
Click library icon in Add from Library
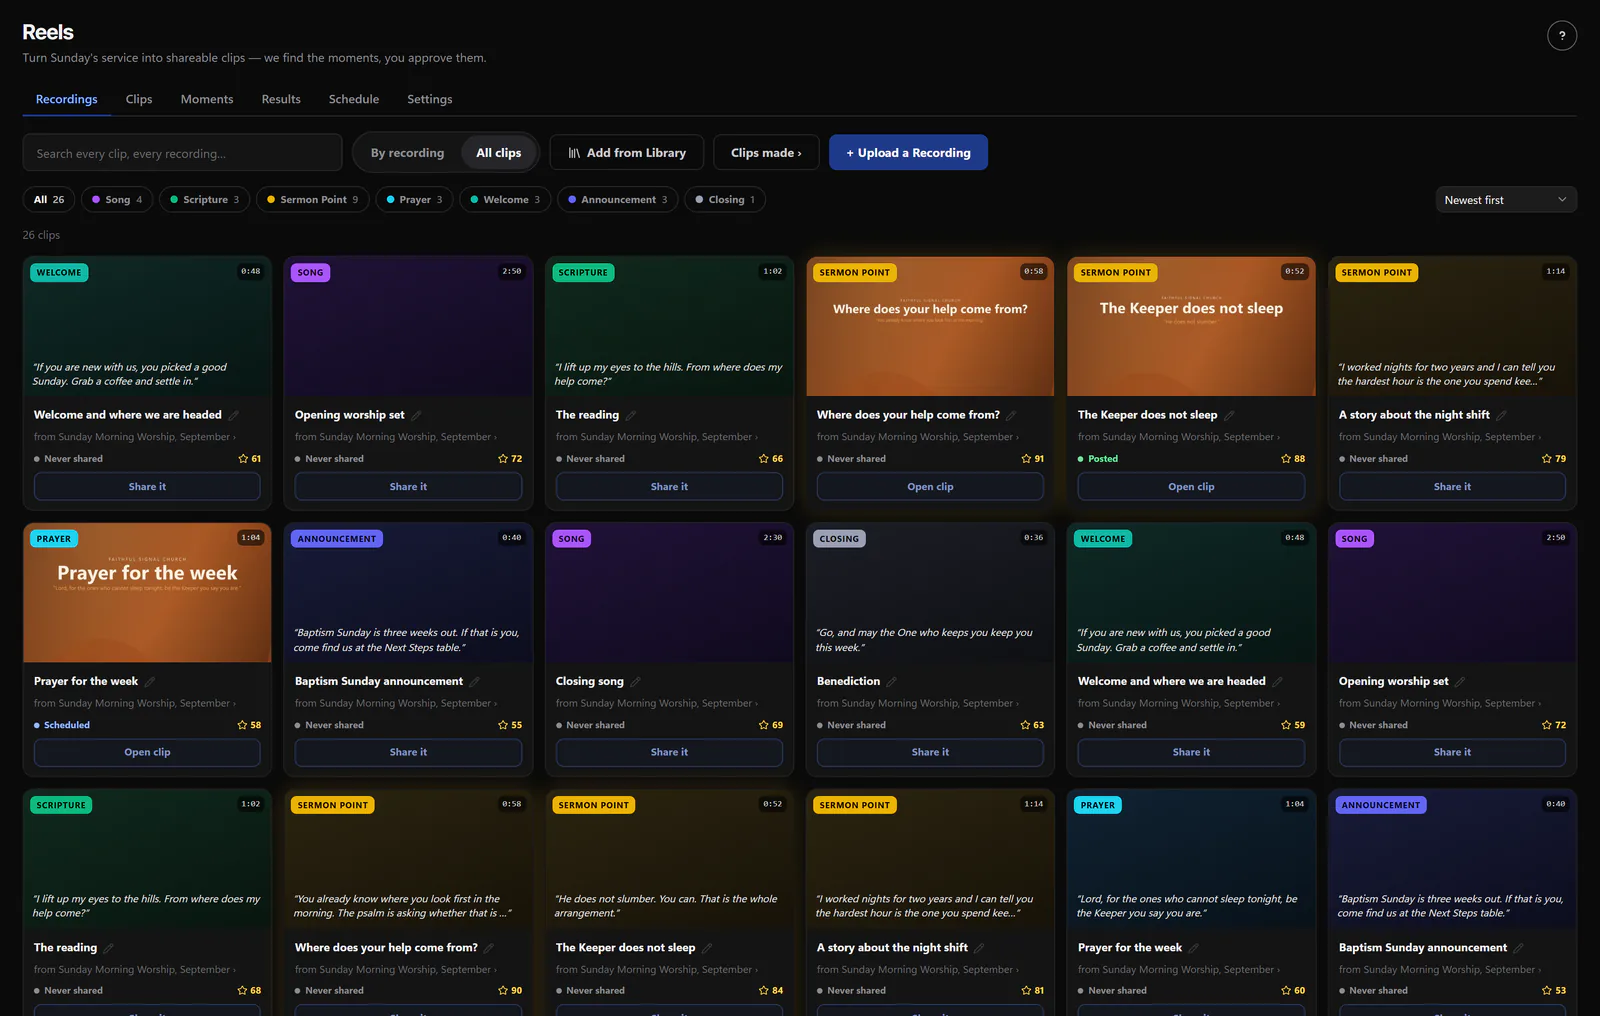(x=574, y=153)
